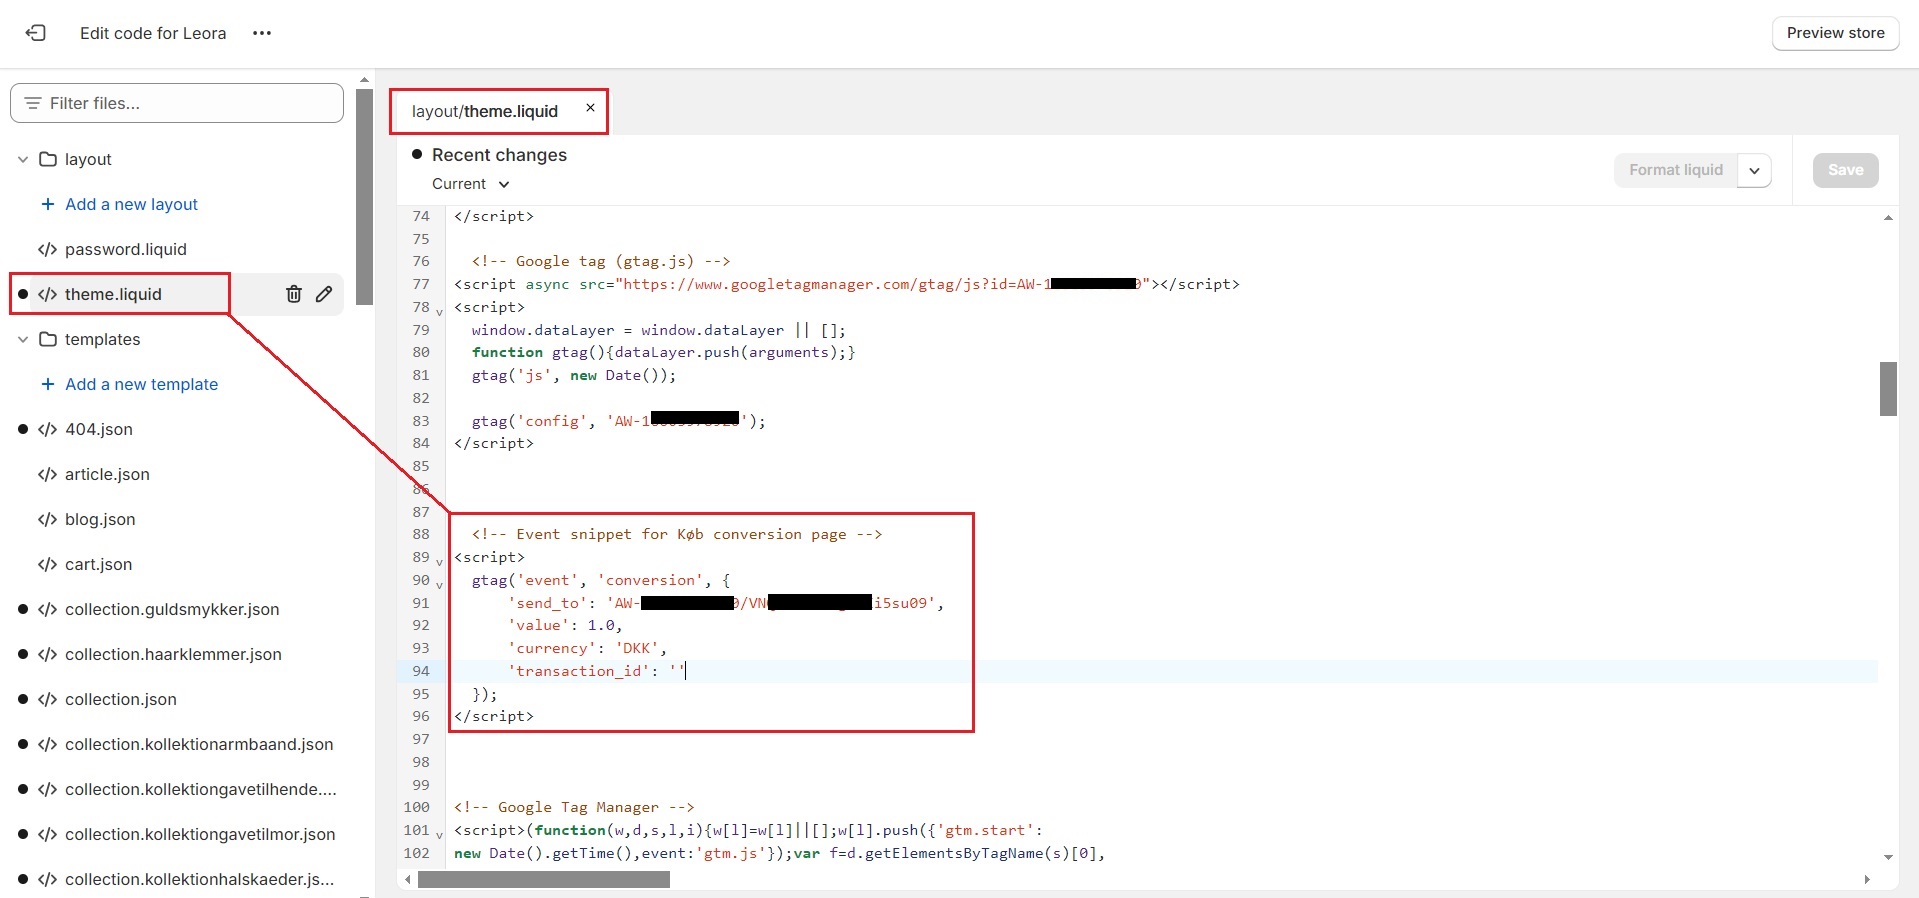The width and height of the screenshot is (1919, 898).
Task: Close the layout/theme.liquid tab
Action: pos(590,108)
